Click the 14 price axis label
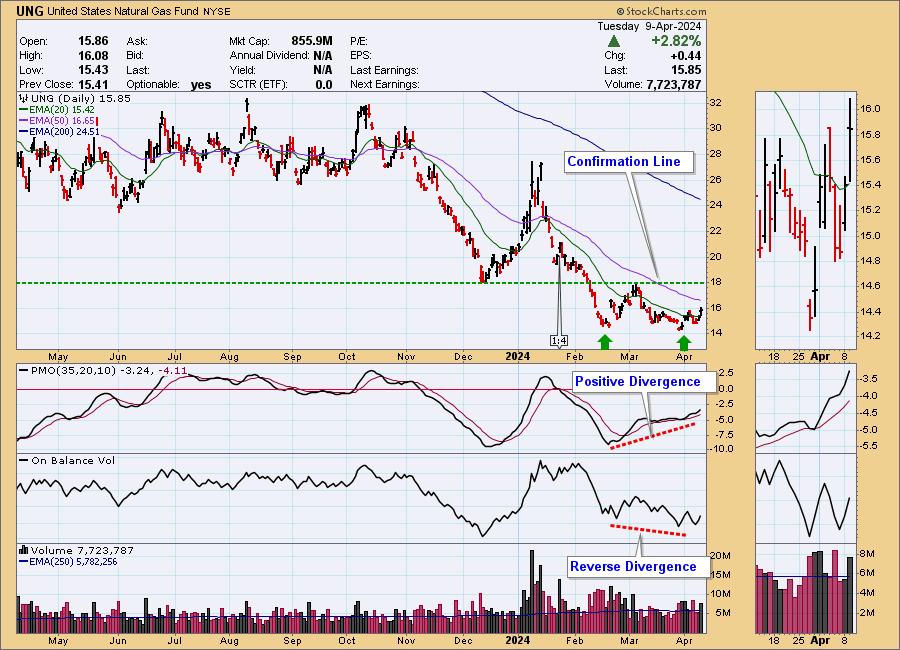Image resolution: width=900 pixels, height=650 pixels. click(x=715, y=332)
